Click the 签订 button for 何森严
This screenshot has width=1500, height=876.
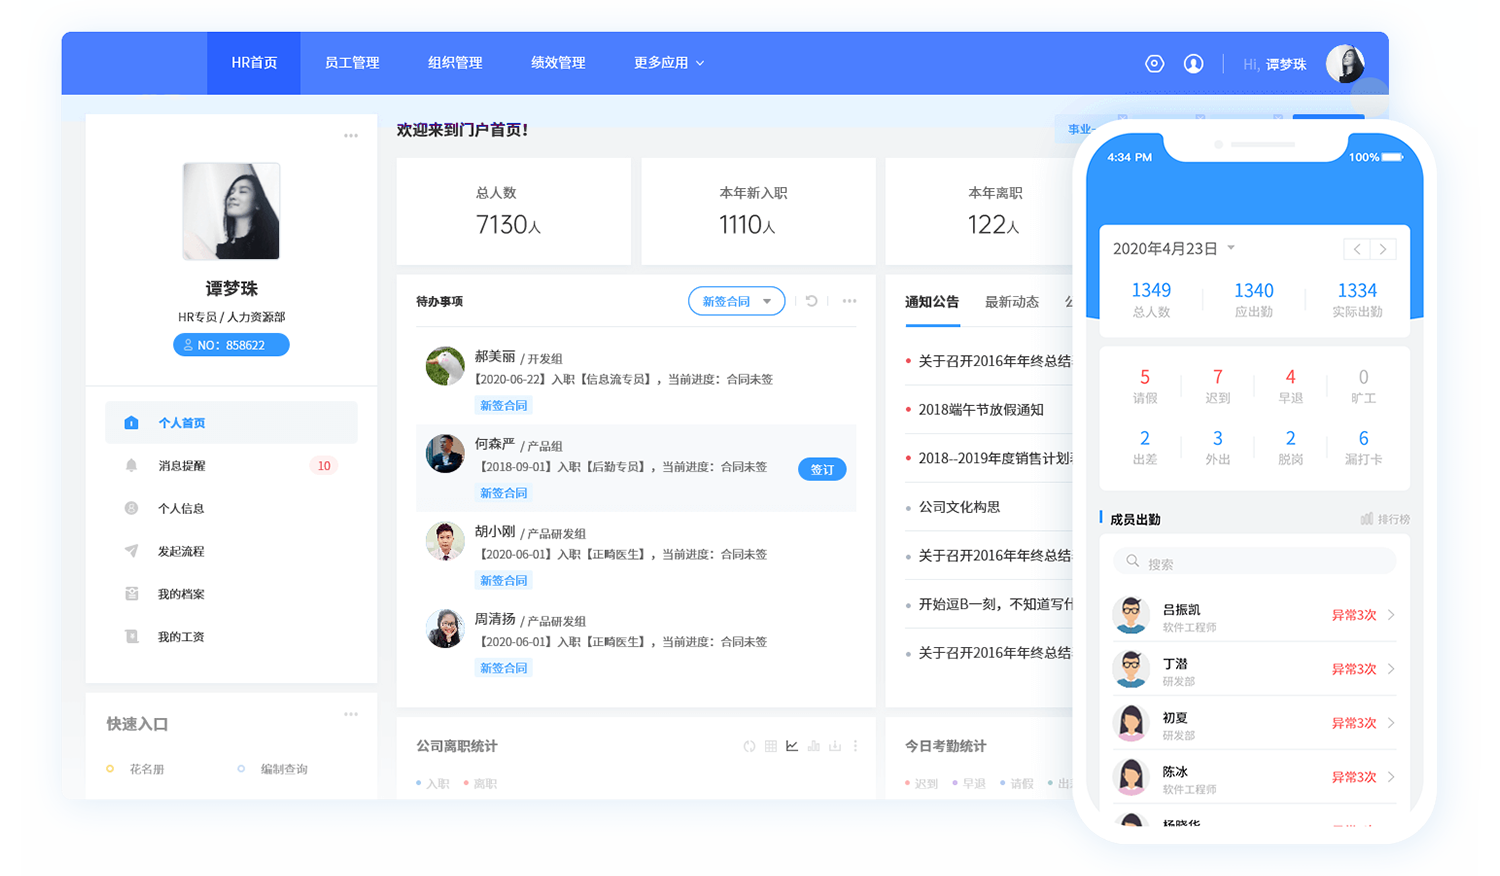coord(821,469)
